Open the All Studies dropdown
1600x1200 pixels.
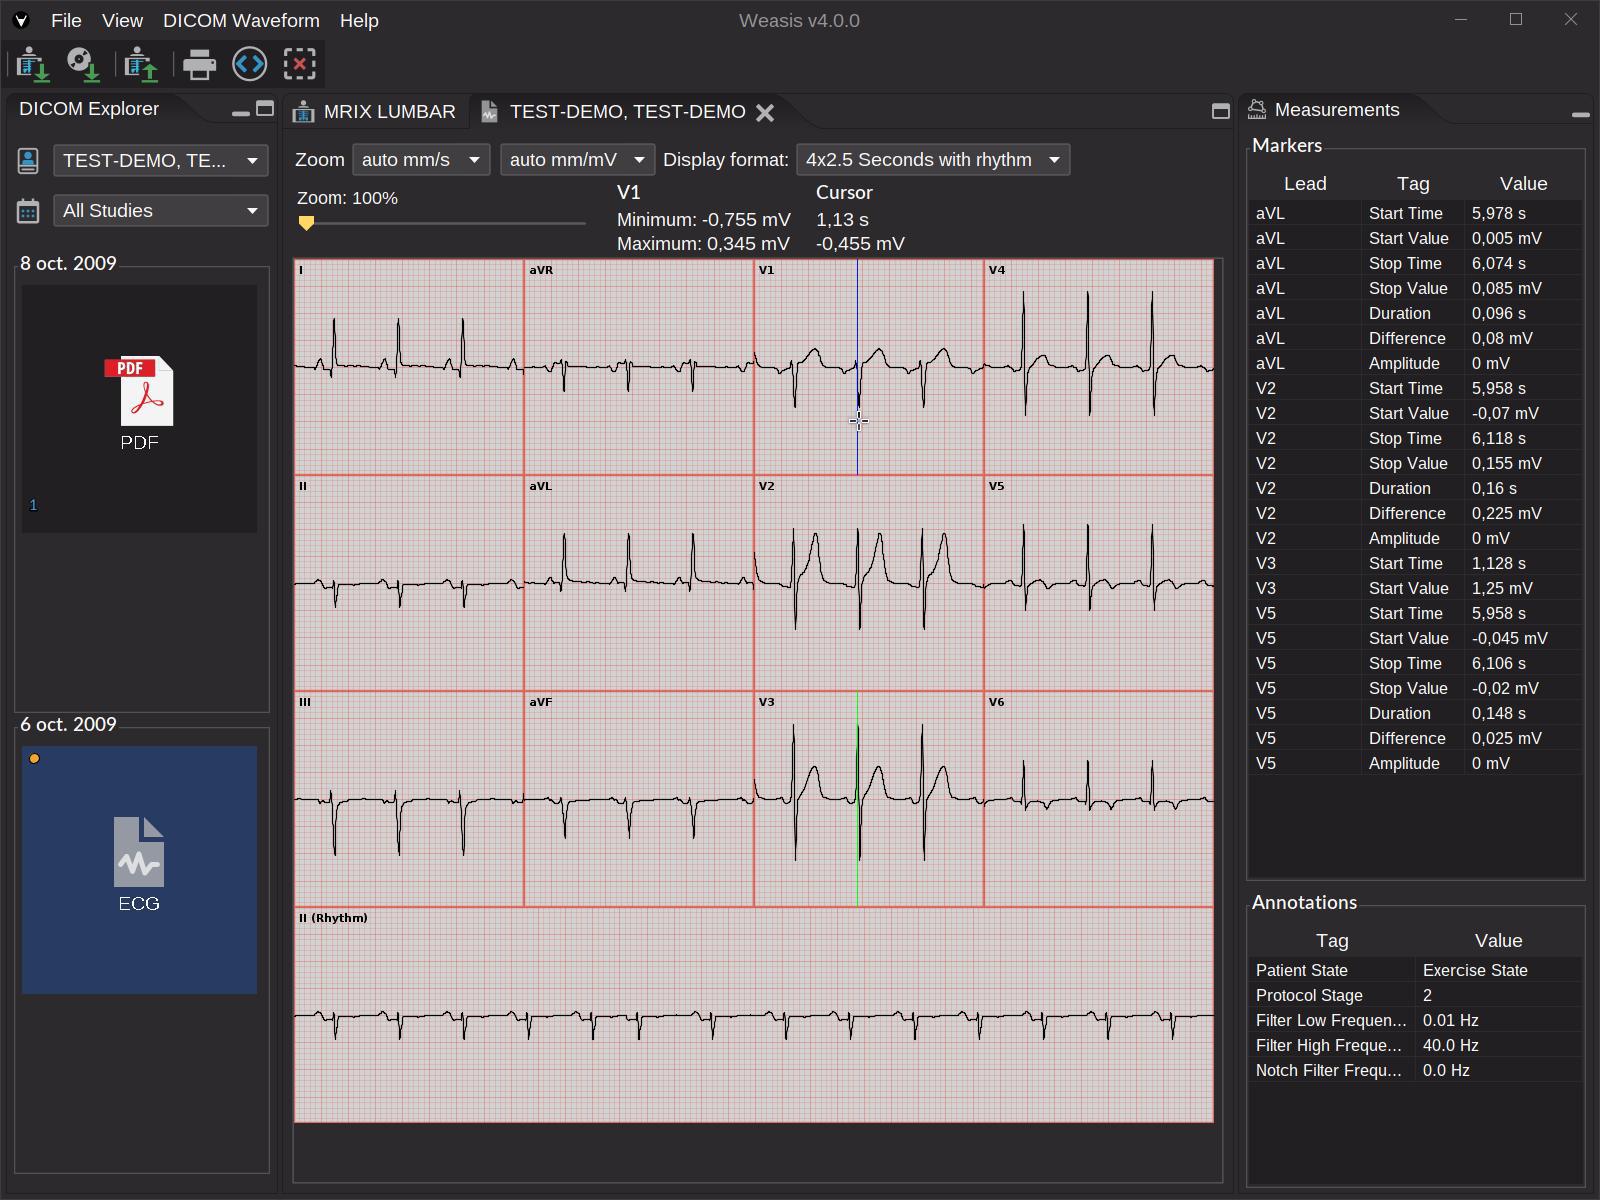pyautogui.click(x=160, y=210)
